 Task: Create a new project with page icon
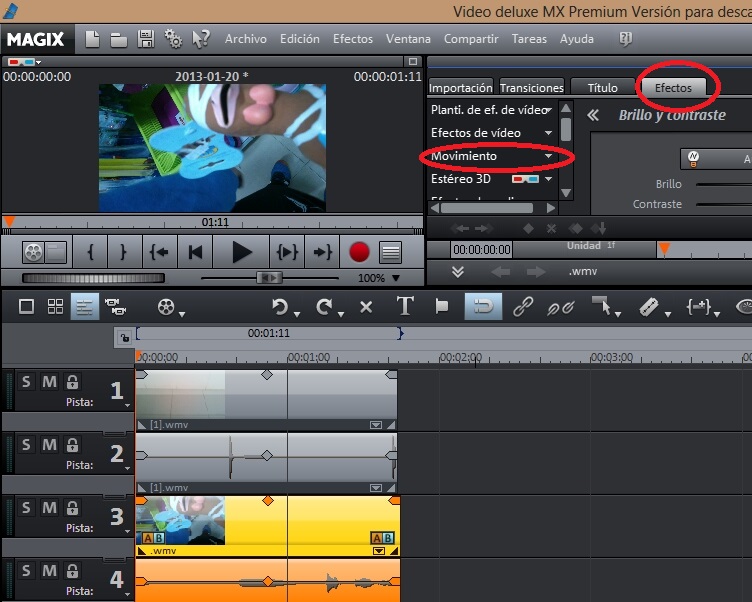(x=92, y=39)
